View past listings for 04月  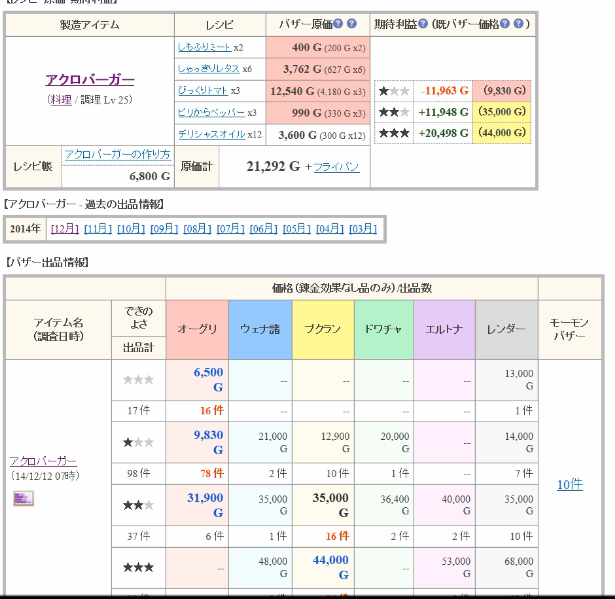[x=330, y=229]
